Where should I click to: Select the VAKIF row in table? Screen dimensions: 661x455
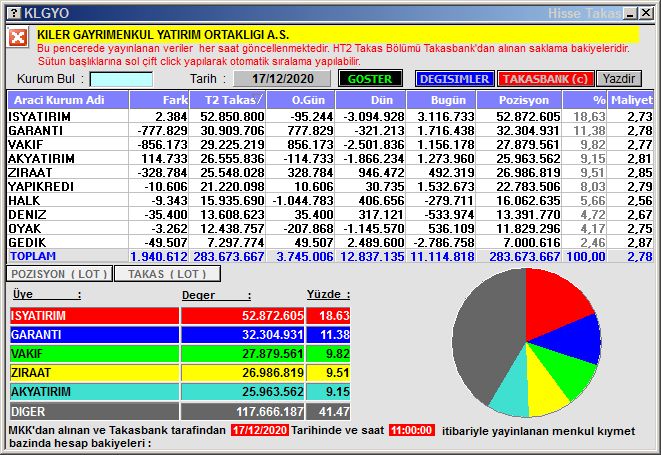pos(330,144)
